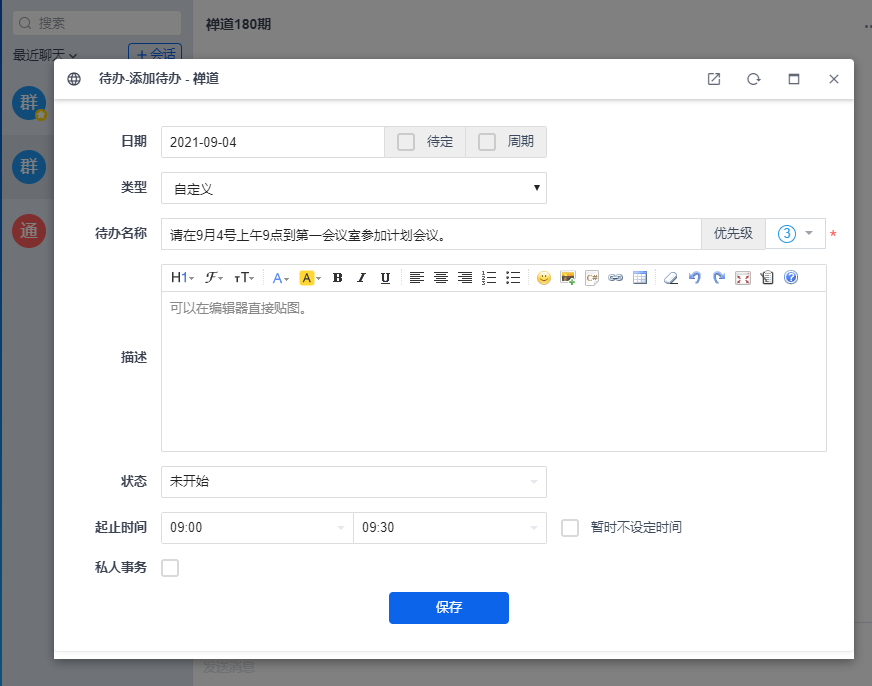Toggle the 私人事务 checkbox

point(170,568)
